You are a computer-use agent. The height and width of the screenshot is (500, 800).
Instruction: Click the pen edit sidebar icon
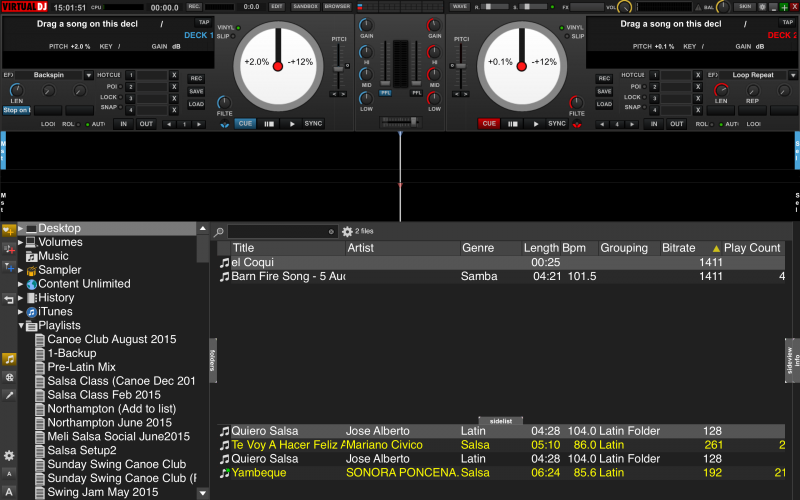click(x=9, y=395)
